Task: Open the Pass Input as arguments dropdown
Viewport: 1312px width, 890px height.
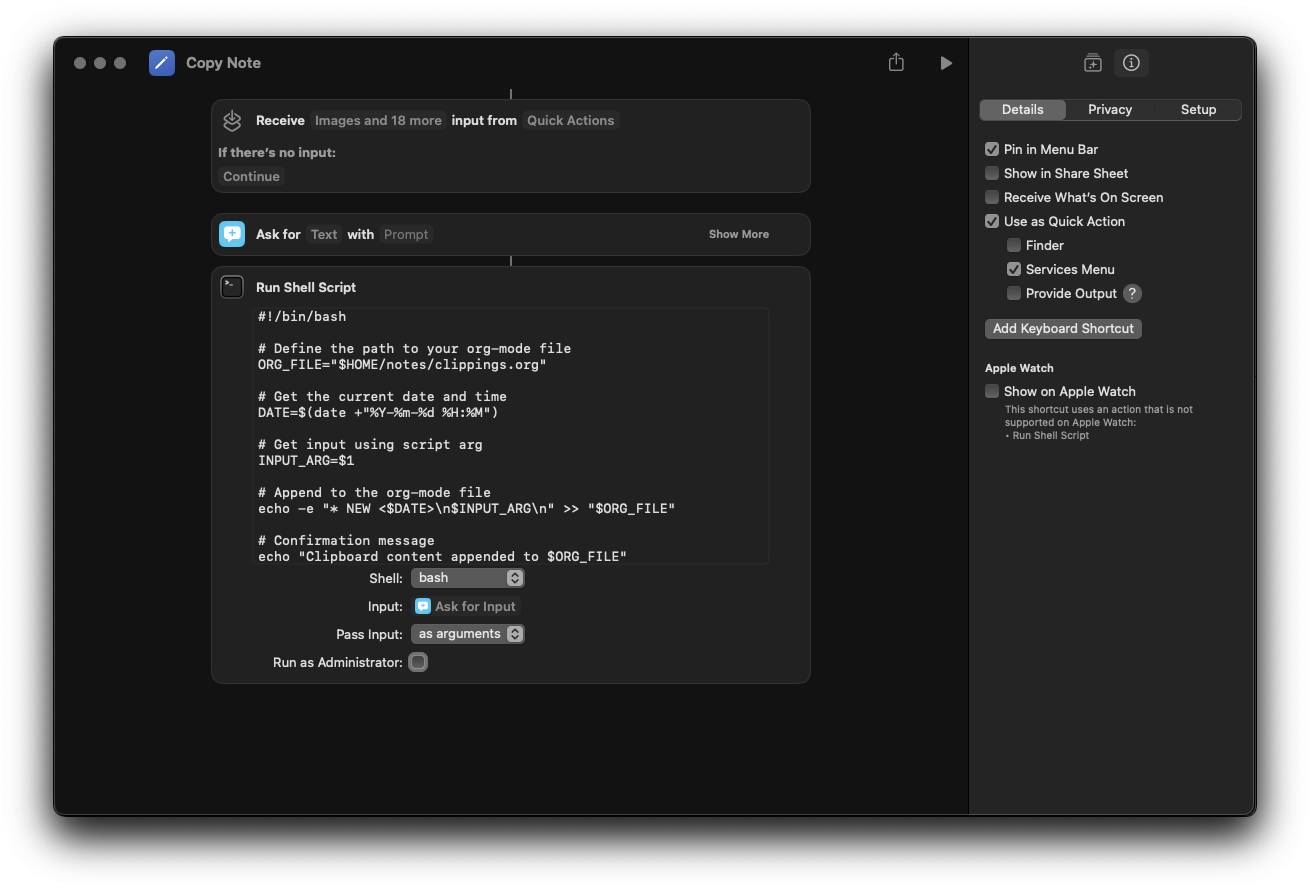Action: click(468, 634)
